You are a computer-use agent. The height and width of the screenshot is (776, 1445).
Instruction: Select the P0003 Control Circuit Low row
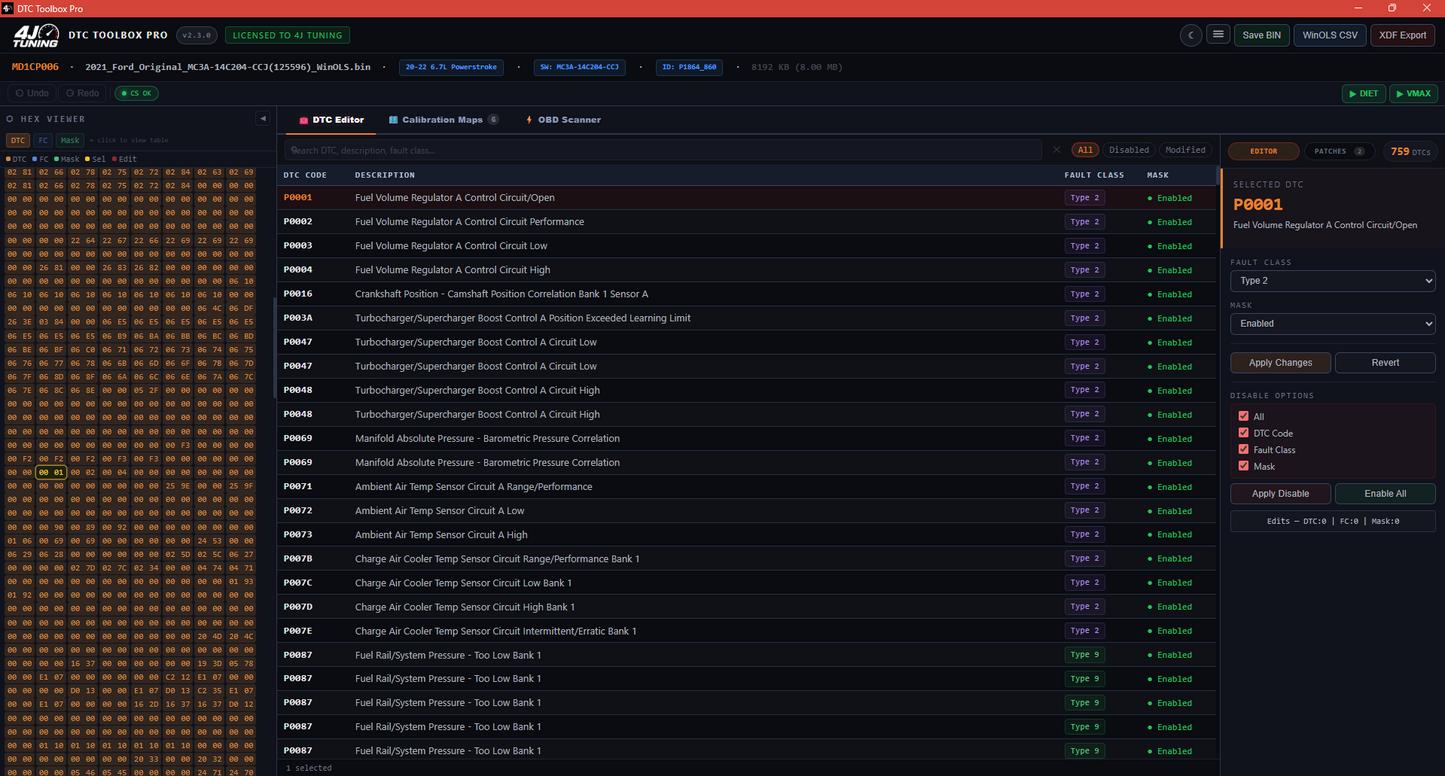746,246
